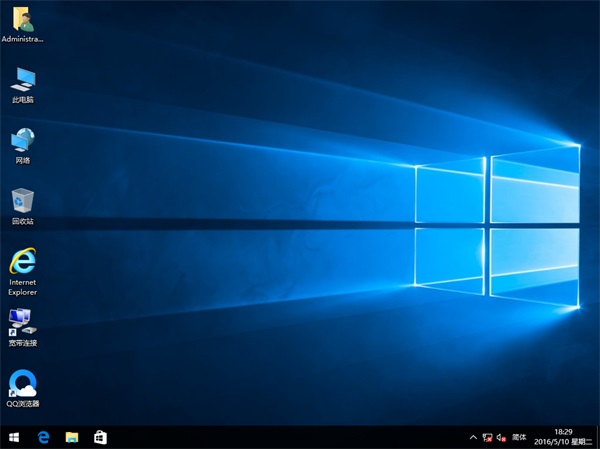Select the Administrator user folder icon
Screen dimensions: 600x449
(x=22, y=21)
